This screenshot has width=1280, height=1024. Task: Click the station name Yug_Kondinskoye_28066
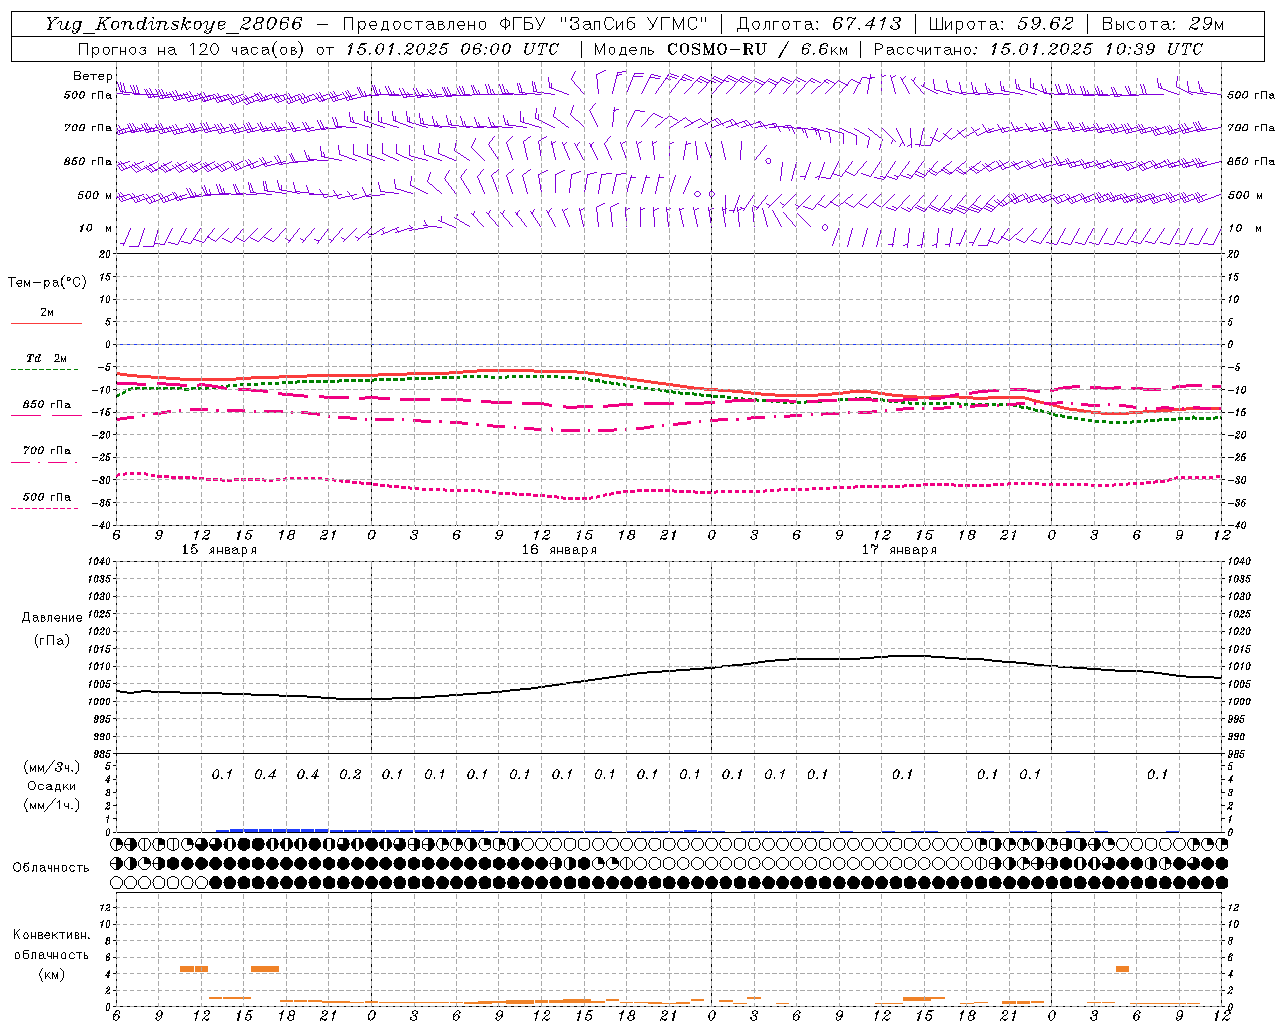click(x=174, y=24)
